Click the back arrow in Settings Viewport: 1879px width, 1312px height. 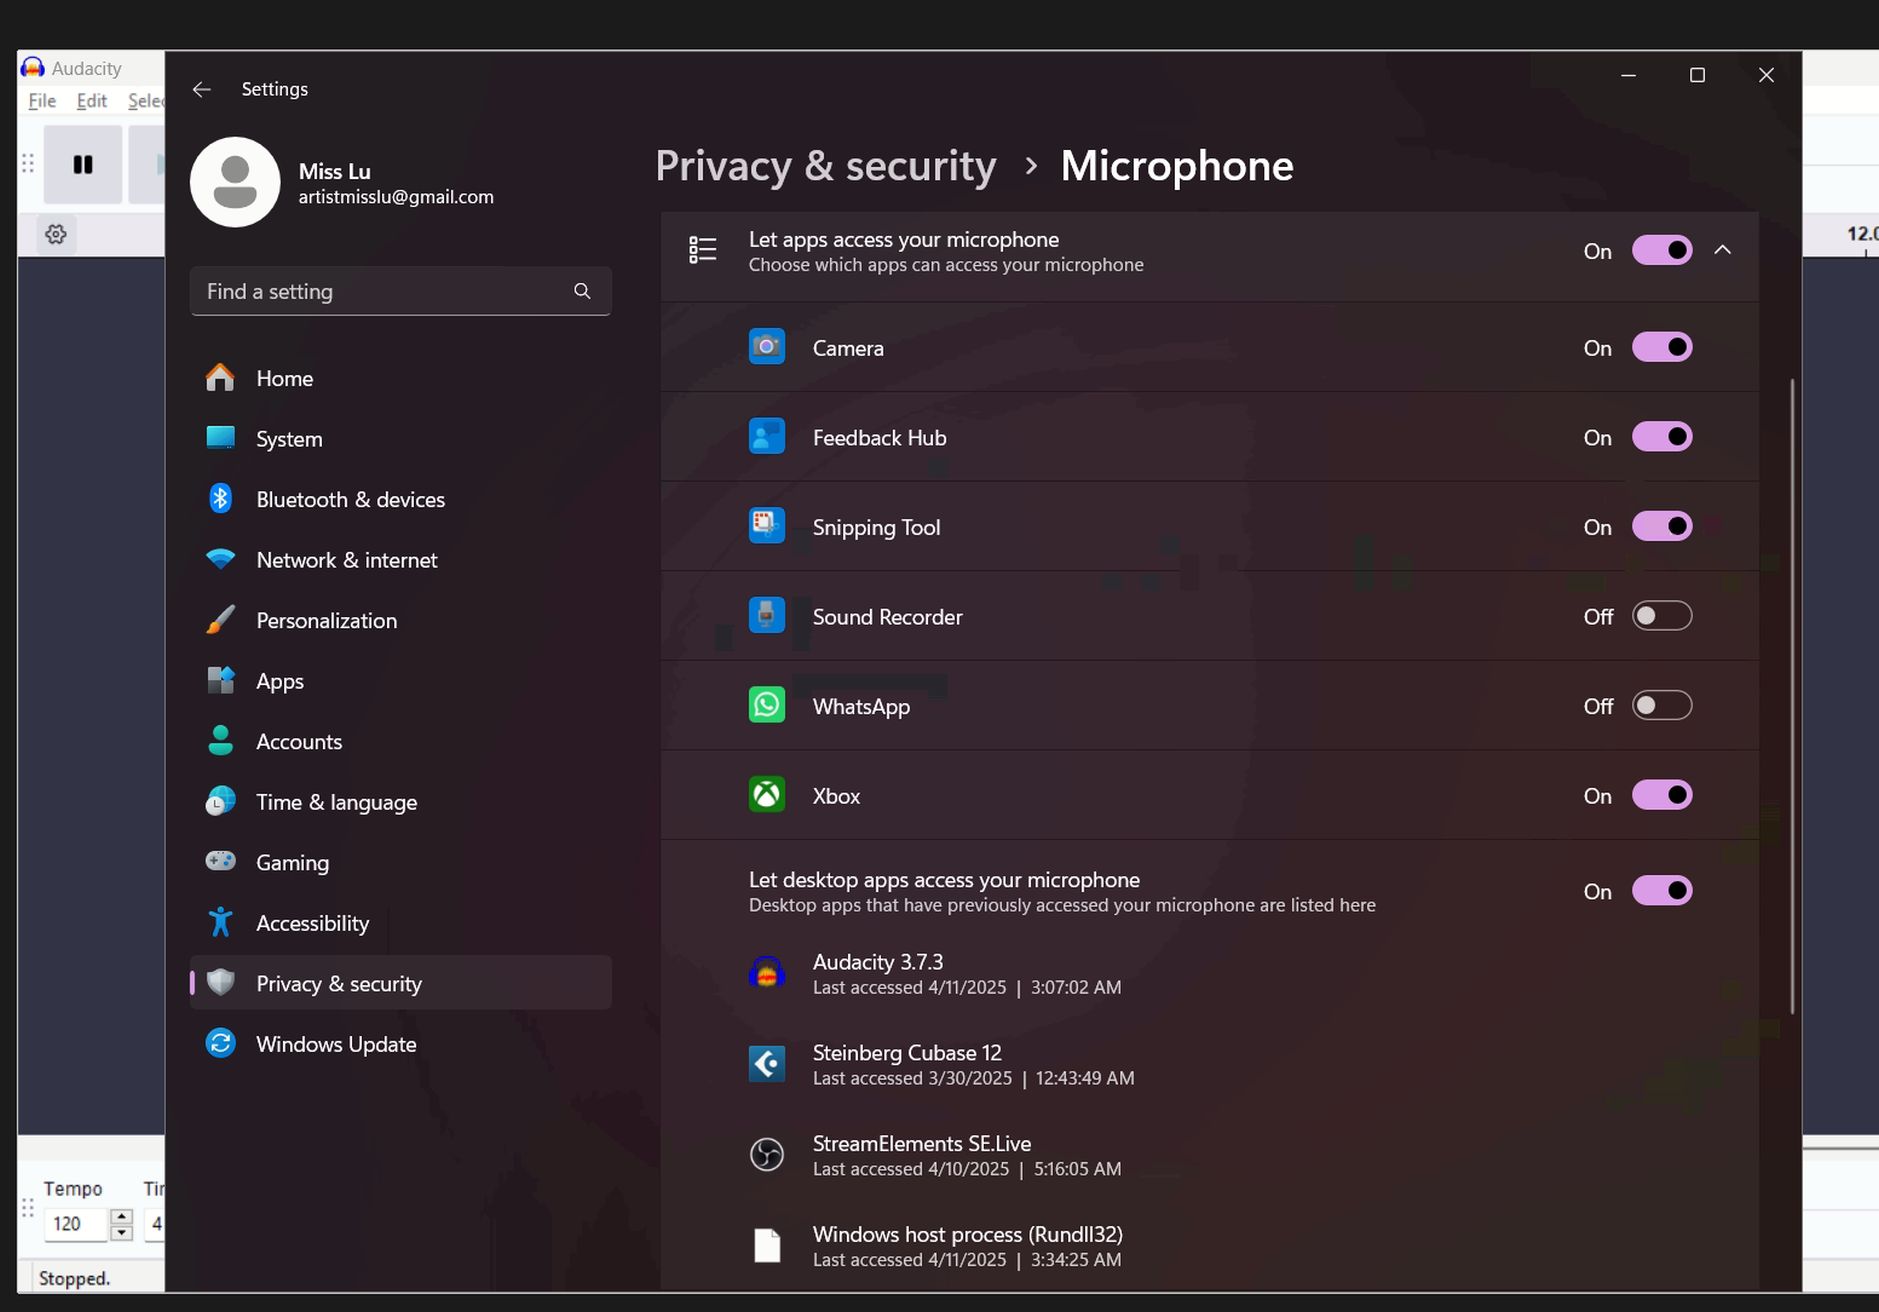pyautogui.click(x=202, y=89)
